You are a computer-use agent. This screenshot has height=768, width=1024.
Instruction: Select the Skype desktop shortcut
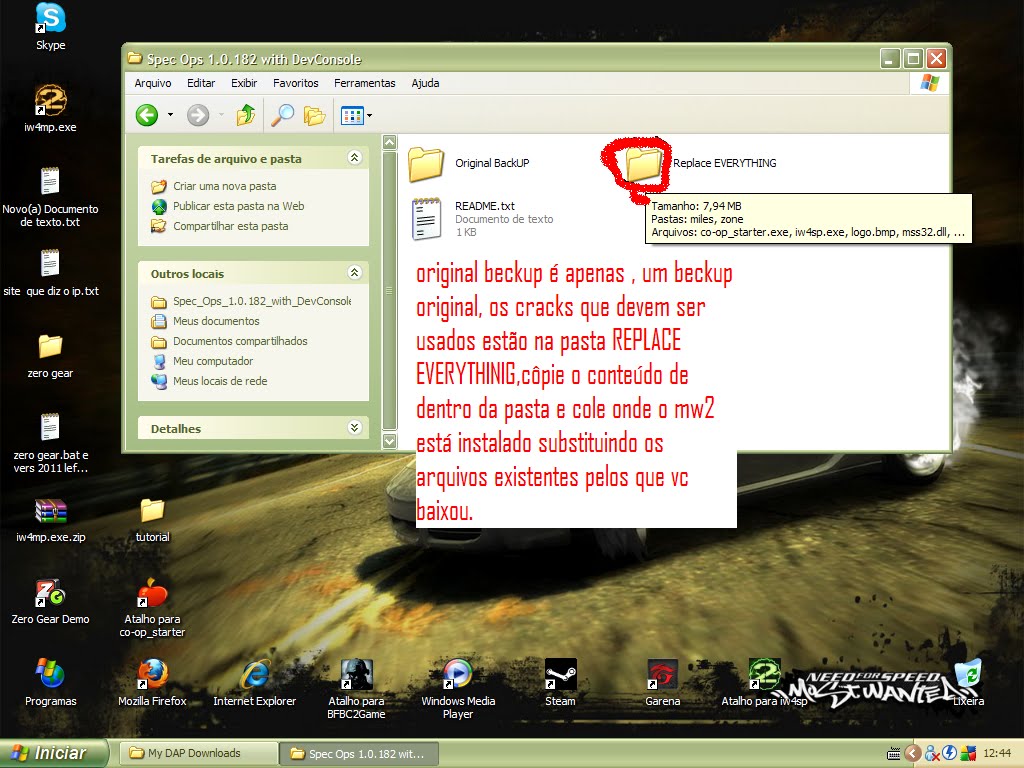pyautogui.click(x=50, y=27)
